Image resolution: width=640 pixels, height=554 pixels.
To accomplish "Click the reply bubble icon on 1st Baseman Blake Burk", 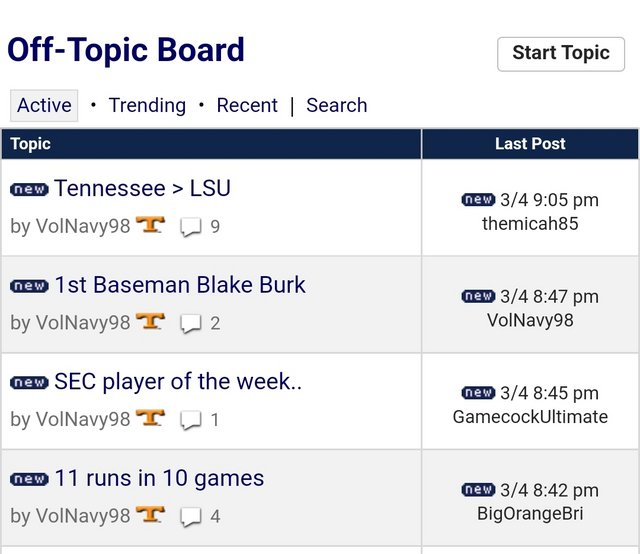I will pyautogui.click(x=191, y=324).
